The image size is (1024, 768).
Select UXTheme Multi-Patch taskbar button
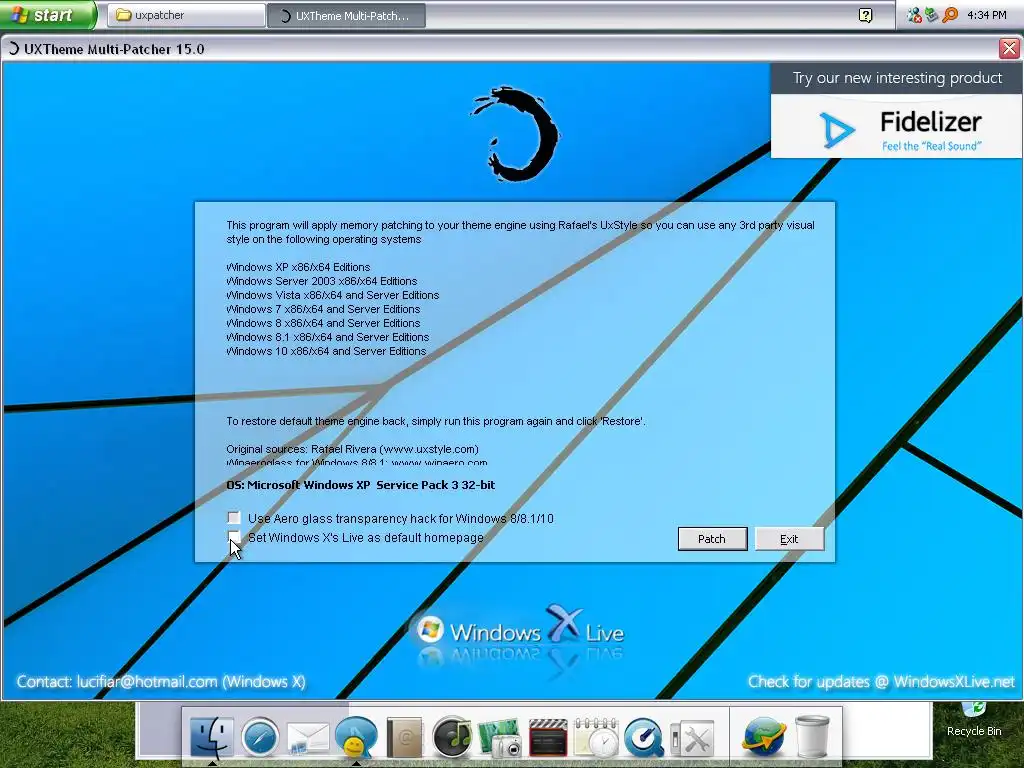[x=347, y=16]
